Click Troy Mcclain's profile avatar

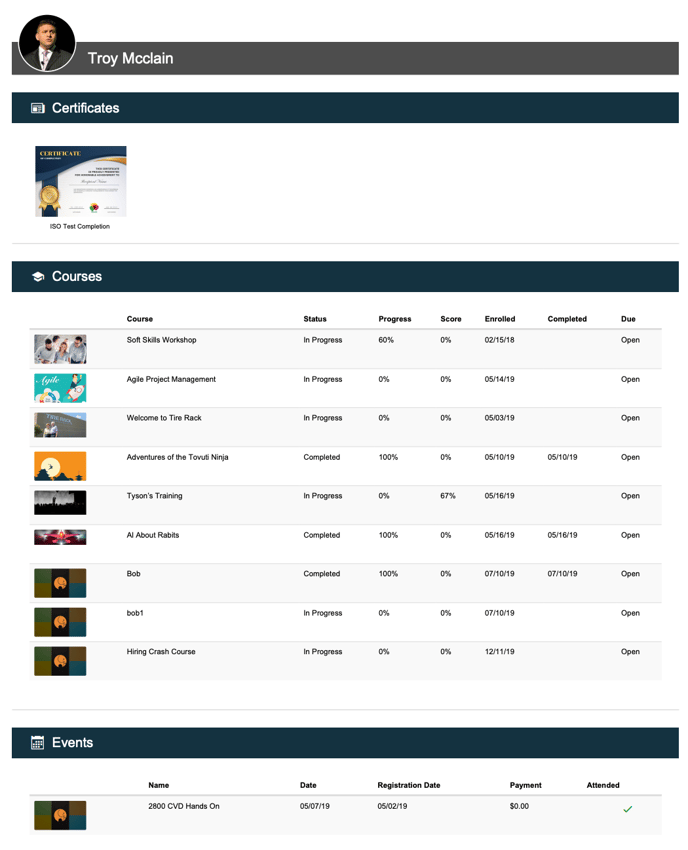47,44
